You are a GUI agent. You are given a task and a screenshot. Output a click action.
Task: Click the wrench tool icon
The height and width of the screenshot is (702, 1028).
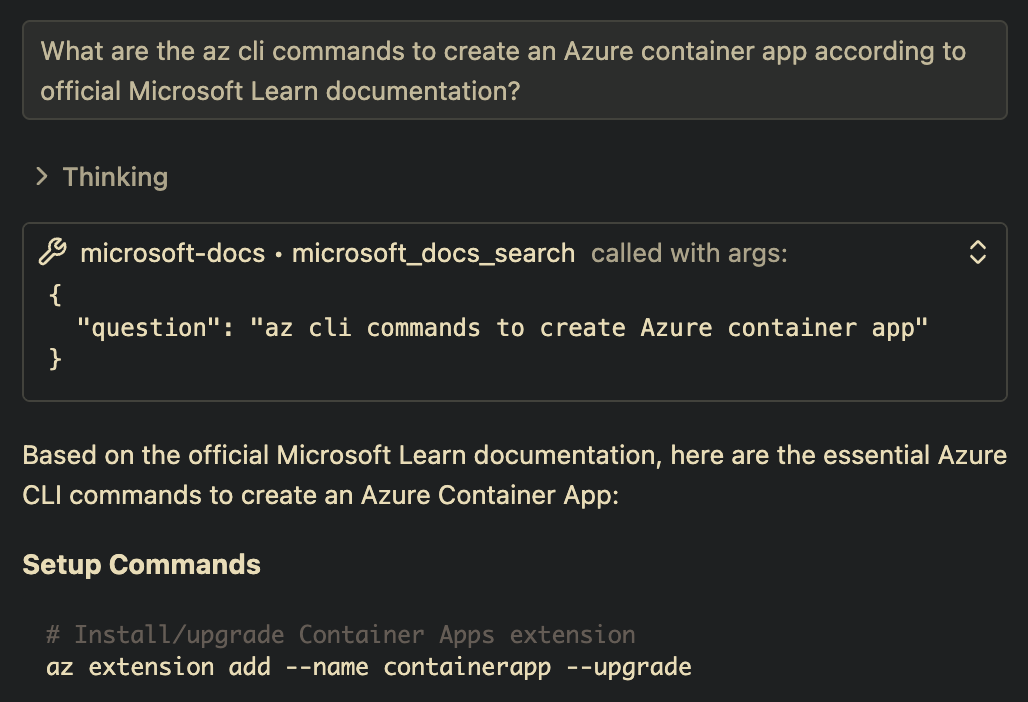52,252
